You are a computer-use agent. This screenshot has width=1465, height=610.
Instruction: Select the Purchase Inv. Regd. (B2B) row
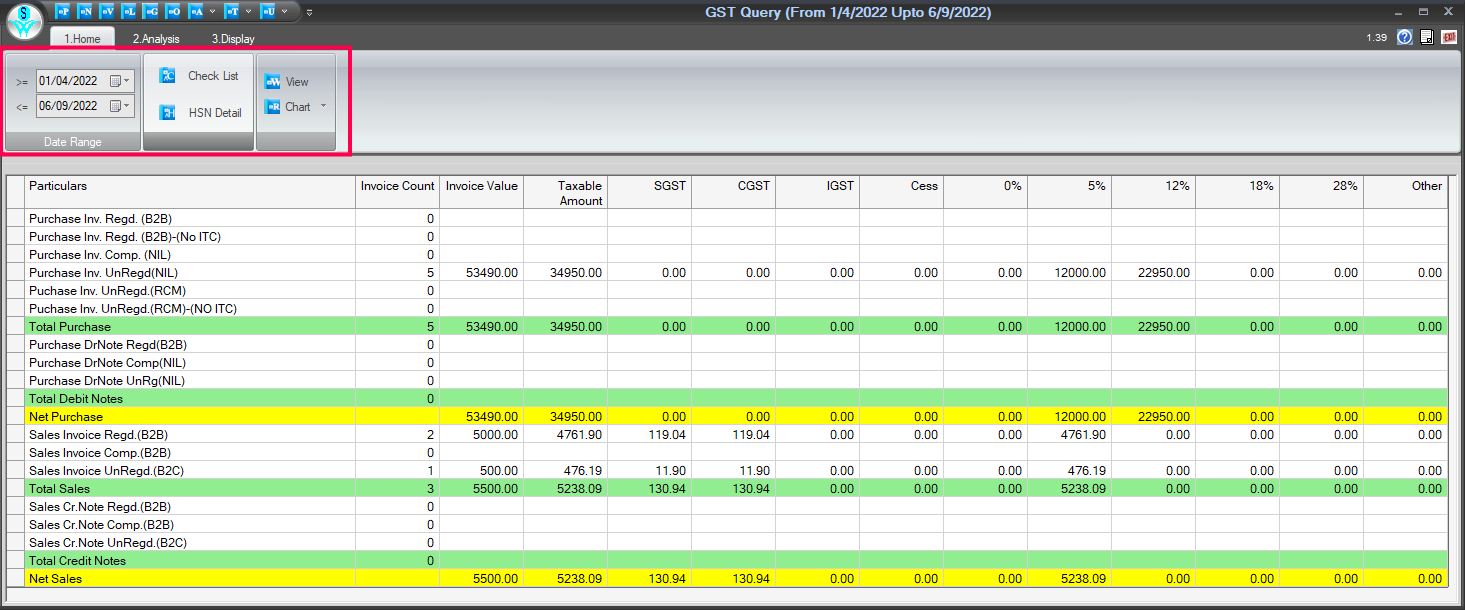click(x=727, y=218)
